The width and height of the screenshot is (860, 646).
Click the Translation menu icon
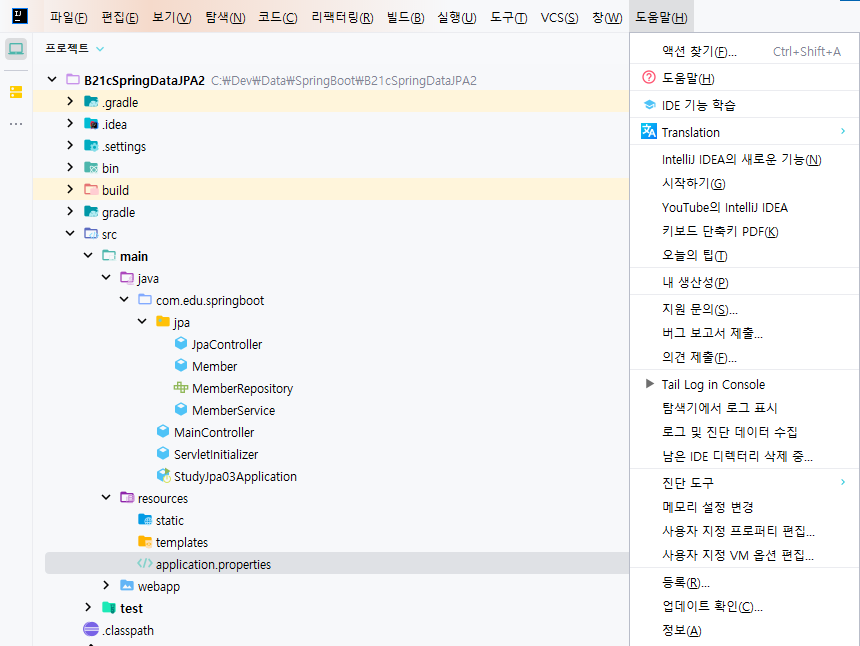pyautogui.click(x=649, y=131)
